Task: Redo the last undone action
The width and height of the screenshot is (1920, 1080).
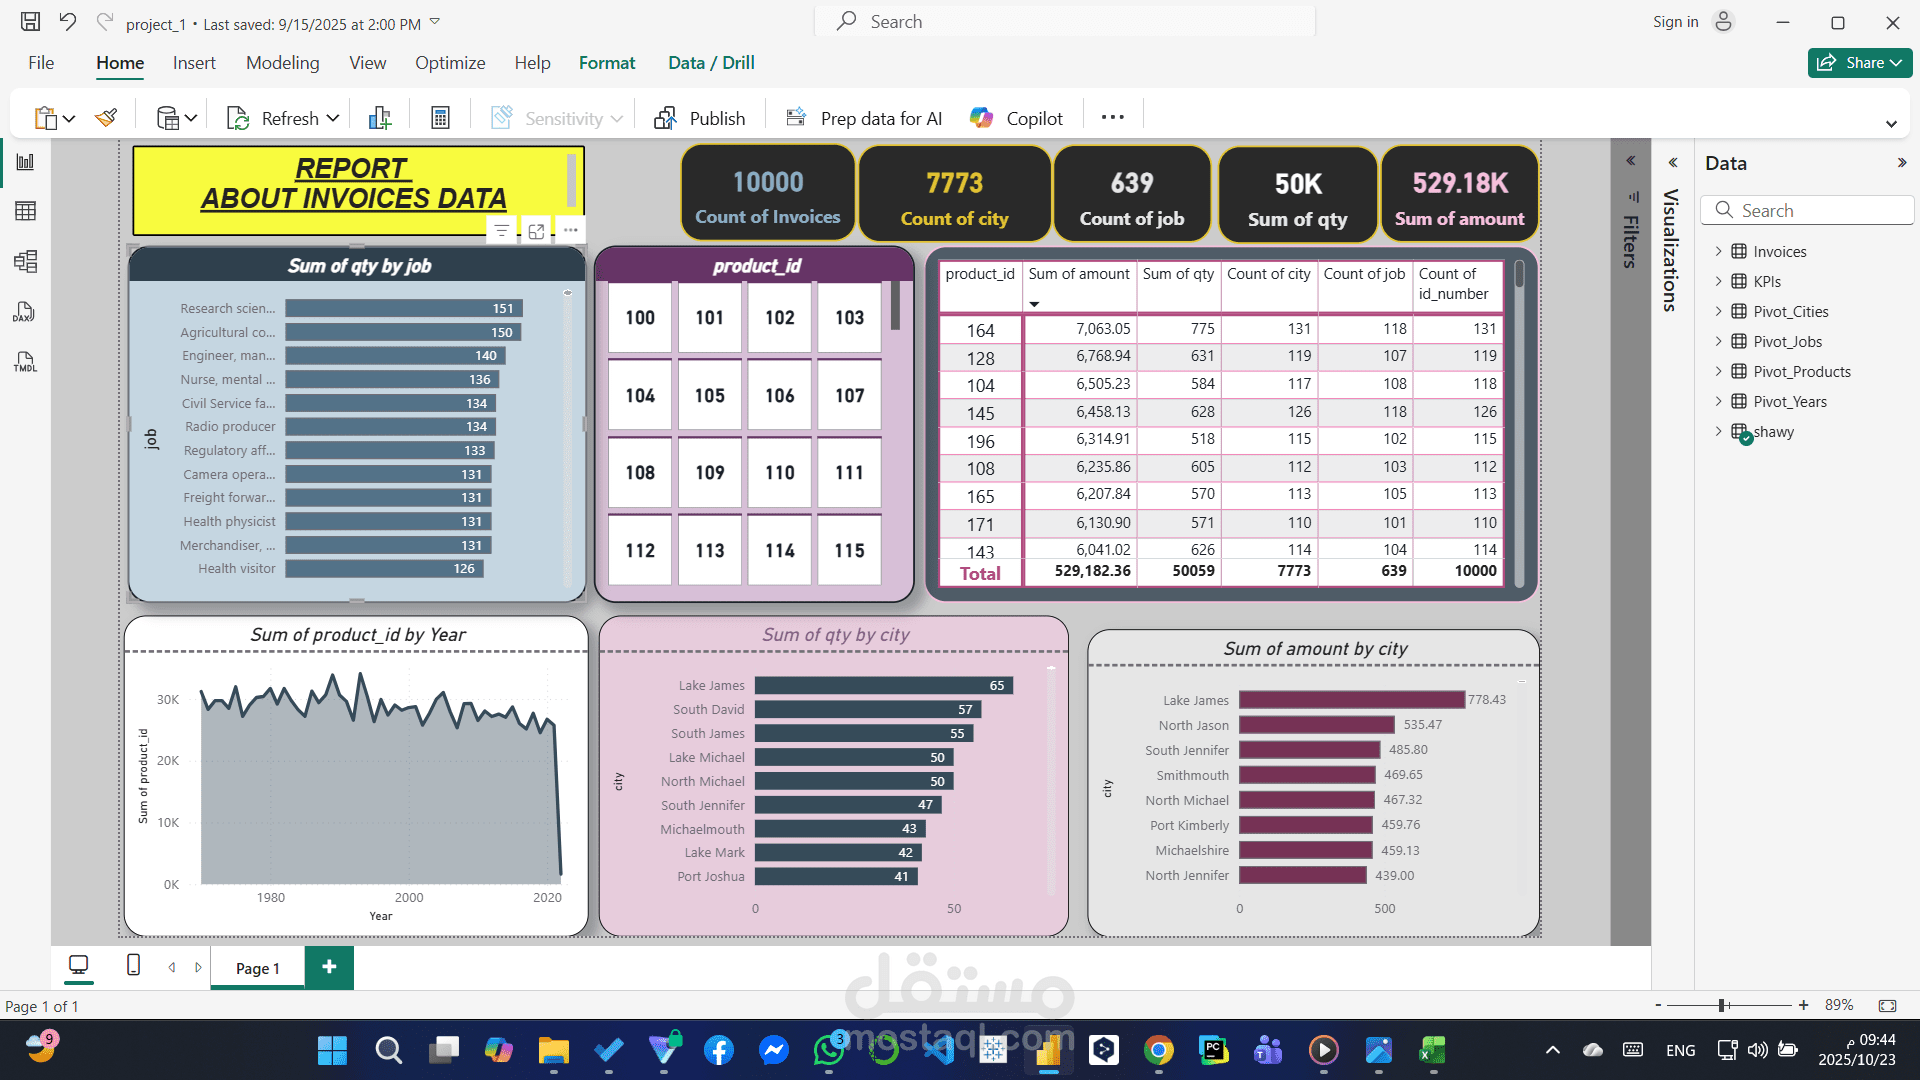Action: pyautogui.click(x=104, y=21)
